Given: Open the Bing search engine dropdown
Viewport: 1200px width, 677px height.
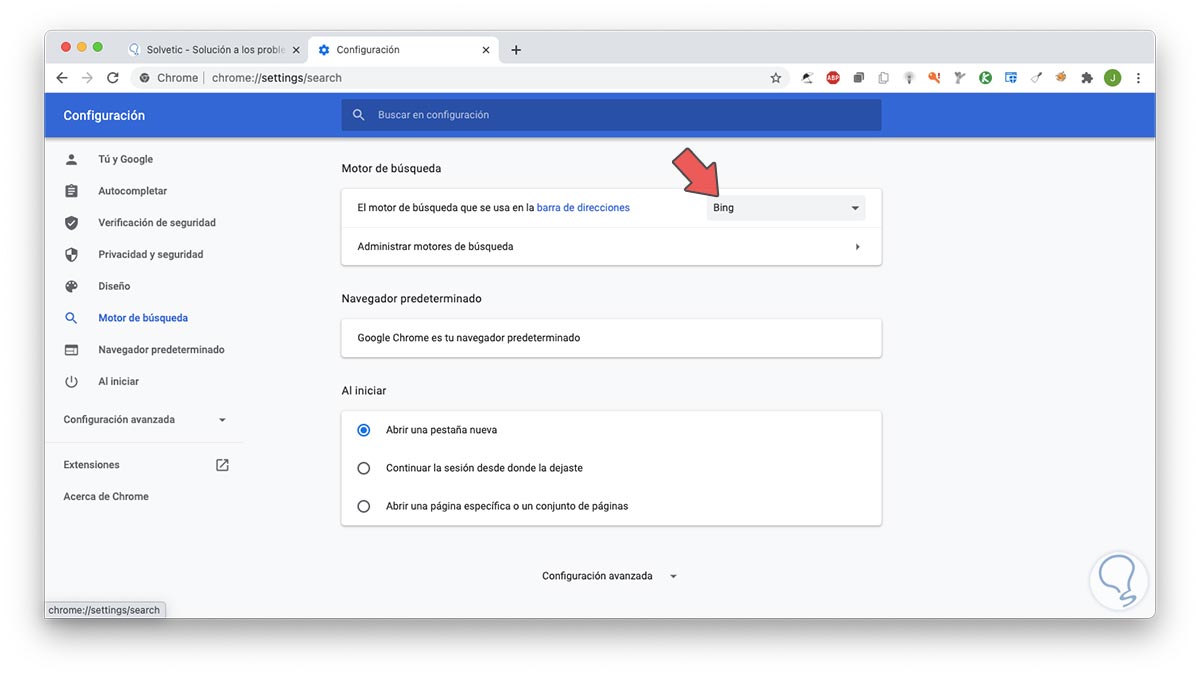Looking at the screenshot, I should (786, 208).
